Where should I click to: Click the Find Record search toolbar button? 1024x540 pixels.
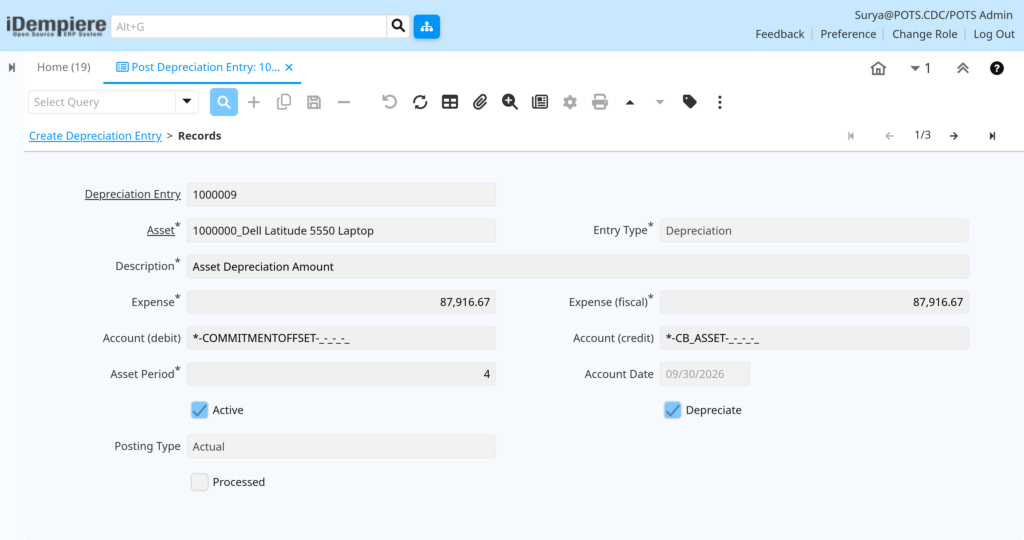223,102
